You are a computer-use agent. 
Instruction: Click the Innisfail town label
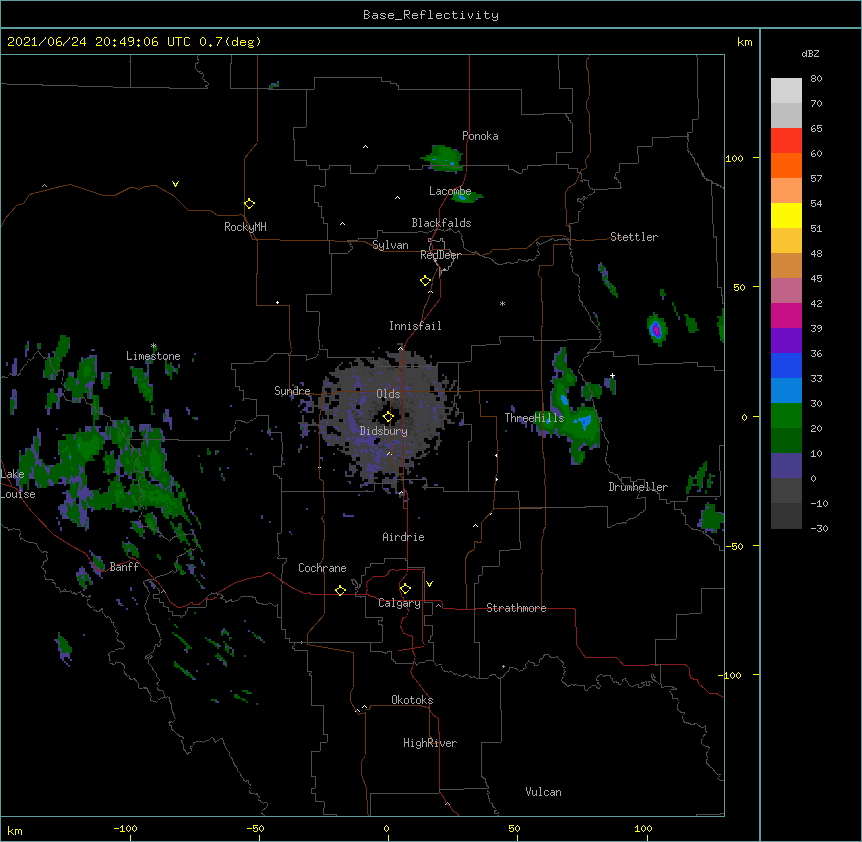(415, 326)
